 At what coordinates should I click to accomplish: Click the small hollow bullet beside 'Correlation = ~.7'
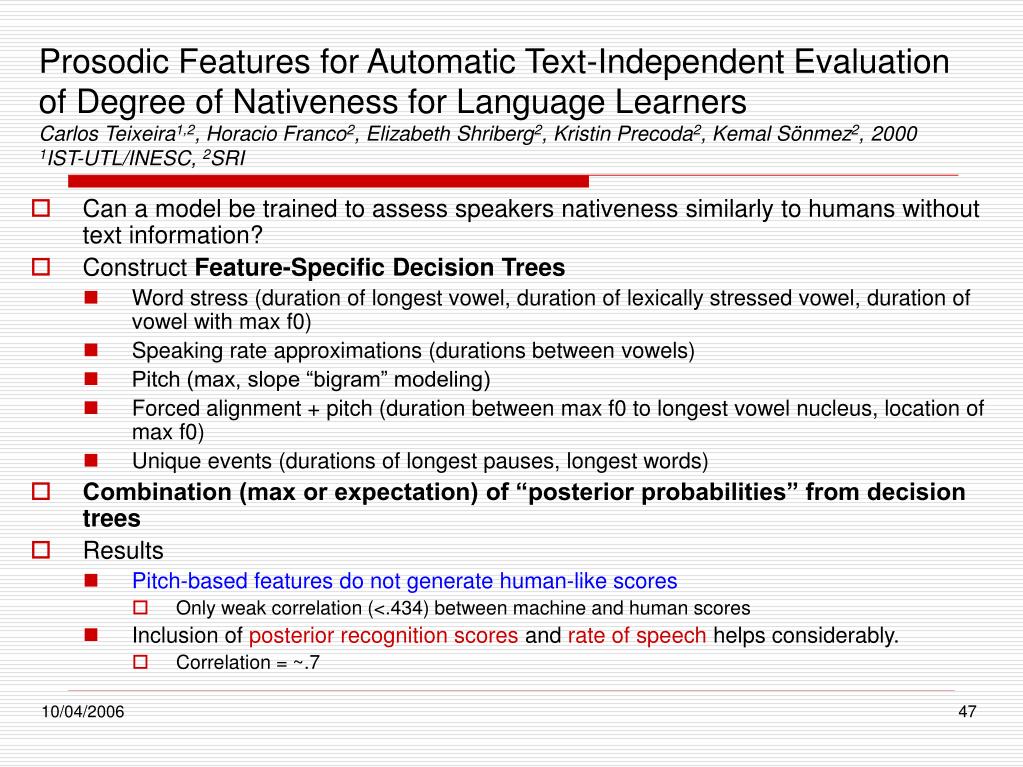coord(140,662)
